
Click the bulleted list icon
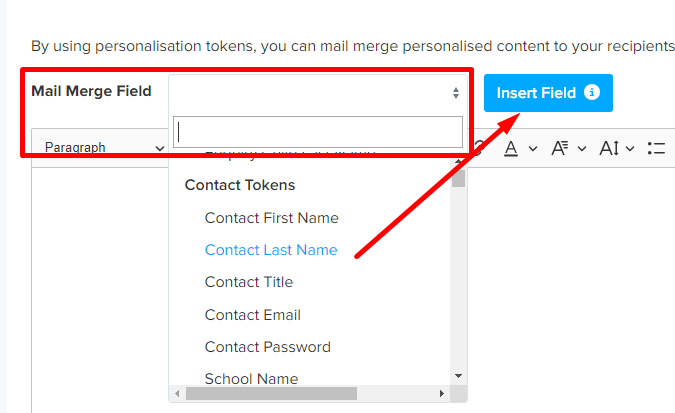[656, 149]
